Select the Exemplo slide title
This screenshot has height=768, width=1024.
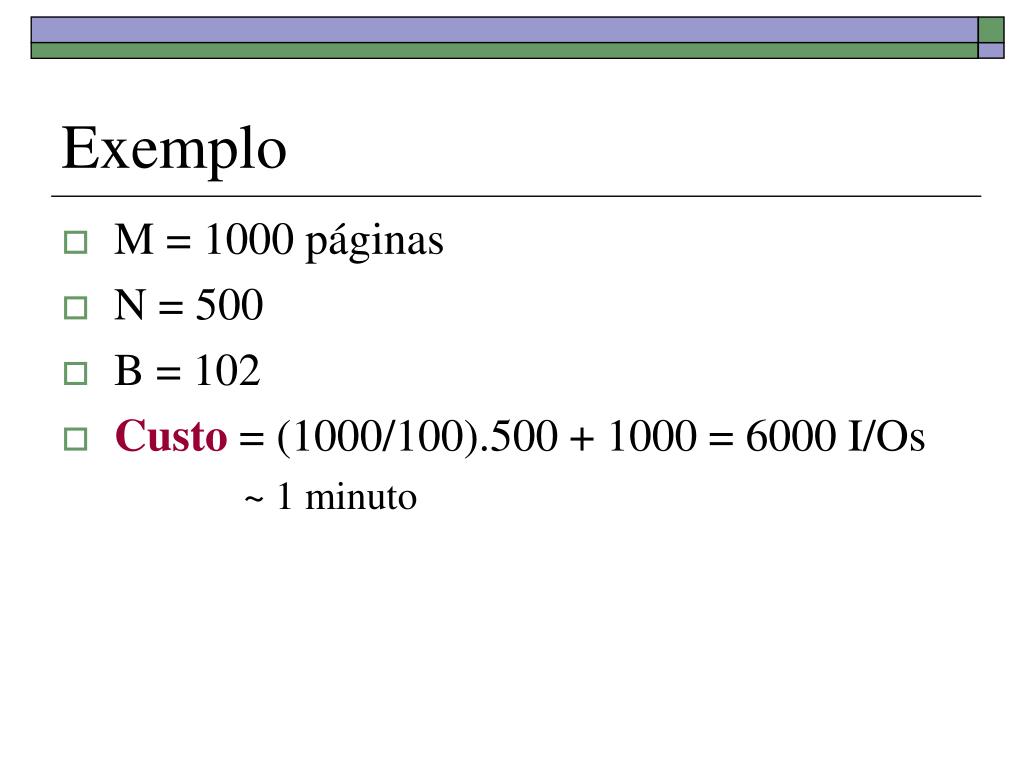[x=174, y=150]
